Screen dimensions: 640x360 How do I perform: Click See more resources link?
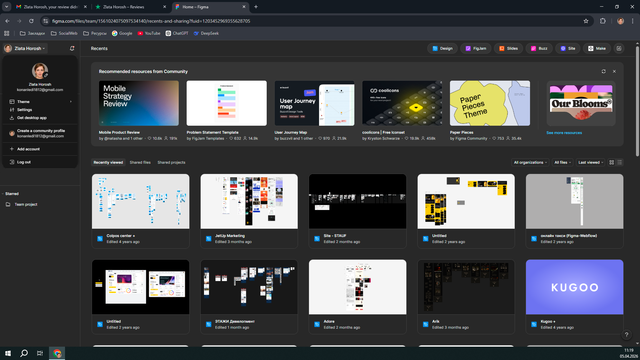(x=564, y=133)
